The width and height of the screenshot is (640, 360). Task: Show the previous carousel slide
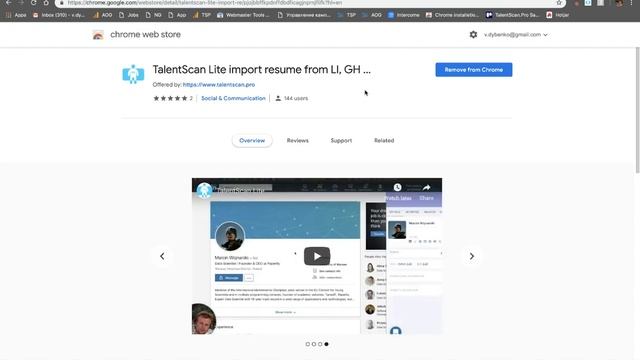pyautogui.click(x=162, y=256)
